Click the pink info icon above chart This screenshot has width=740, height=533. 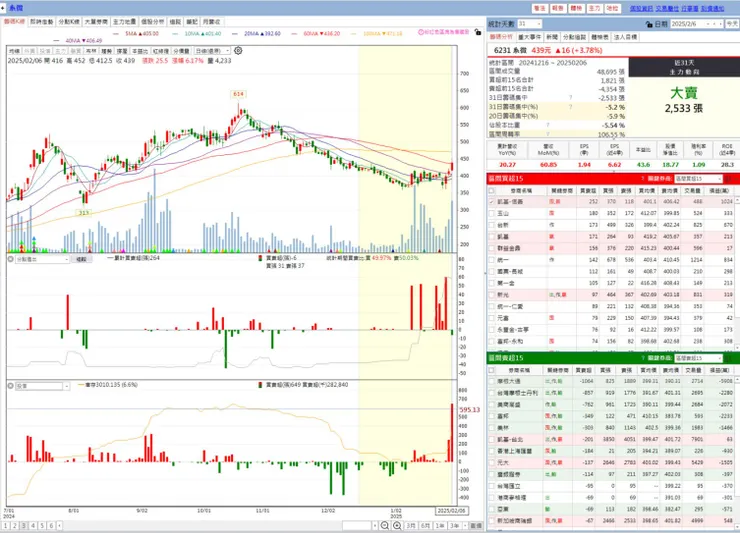click(x=421, y=32)
